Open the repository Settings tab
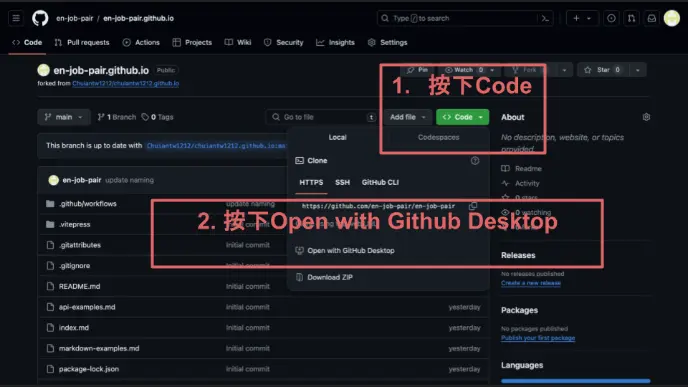The image size is (688, 387). pos(387,43)
